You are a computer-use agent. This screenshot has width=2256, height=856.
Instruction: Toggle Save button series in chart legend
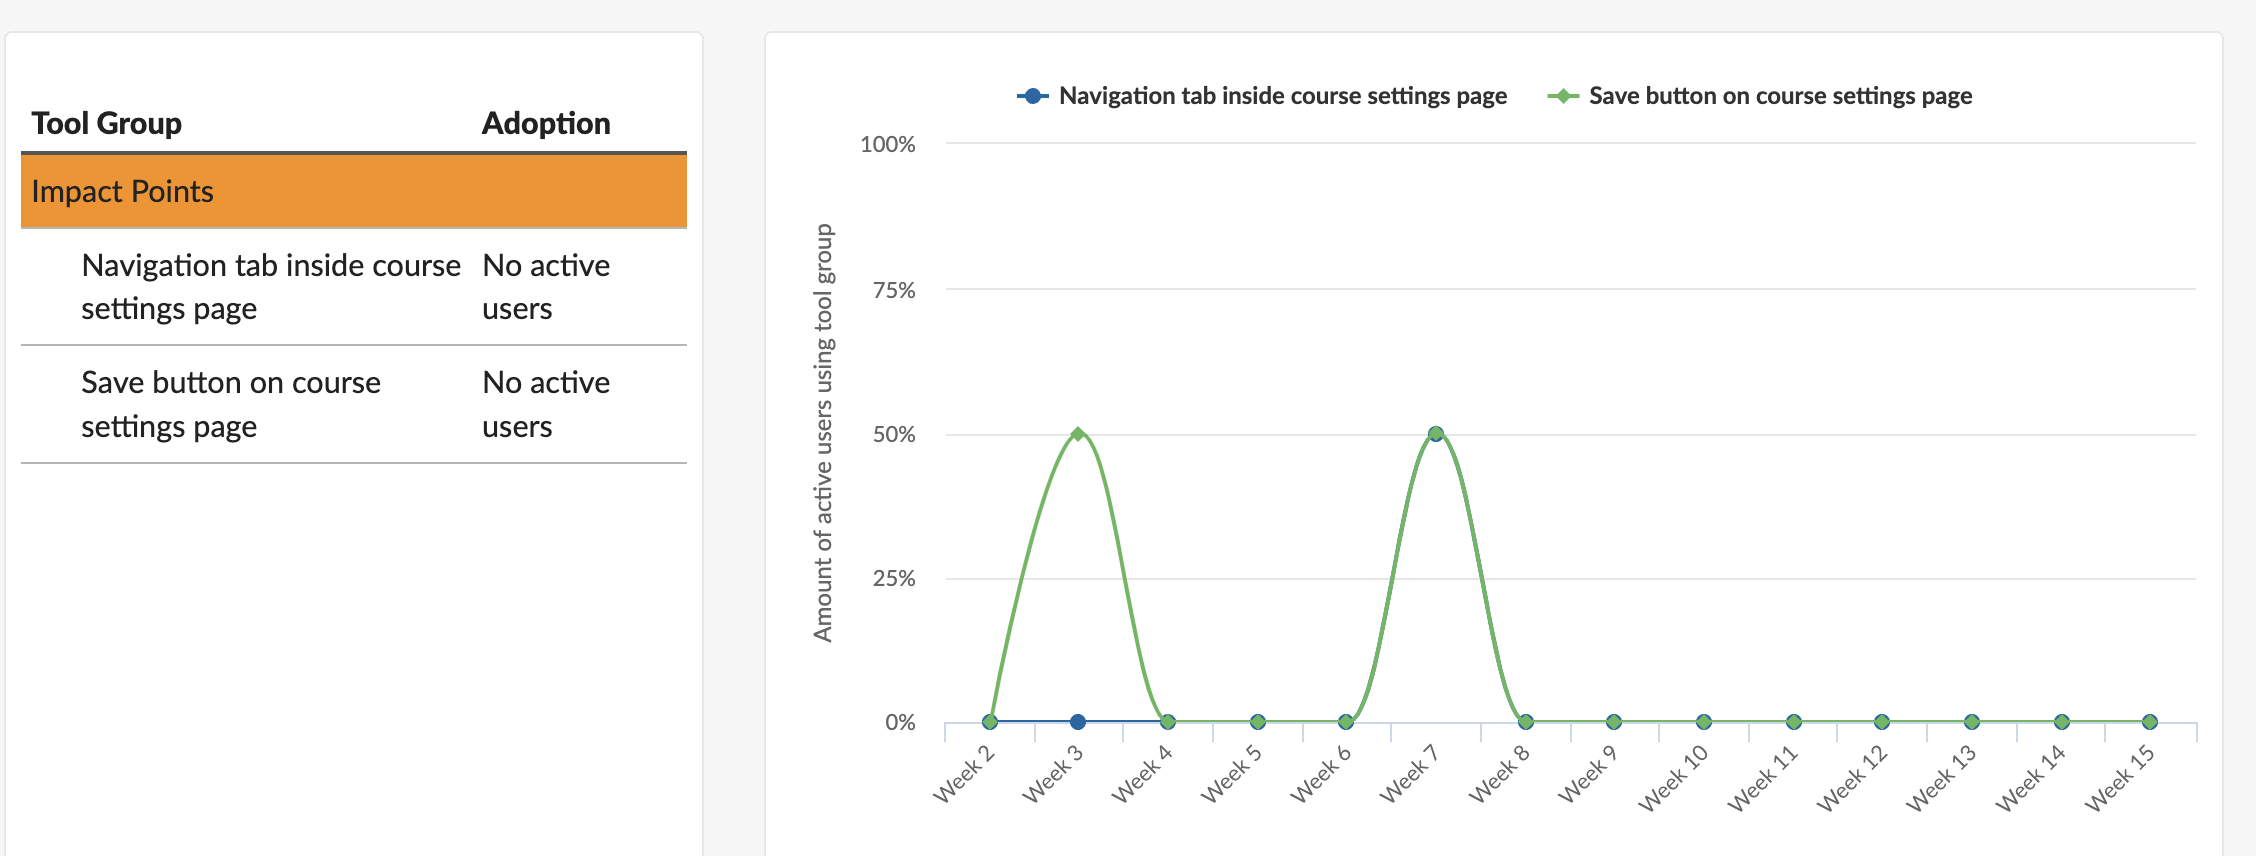pos(1760,96)
